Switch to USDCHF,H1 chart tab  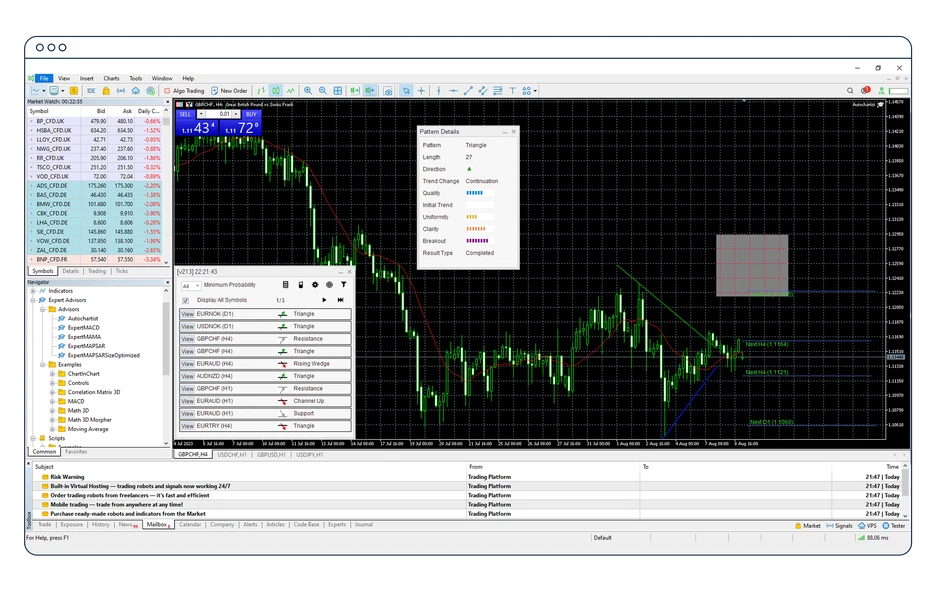pos(232,455)
